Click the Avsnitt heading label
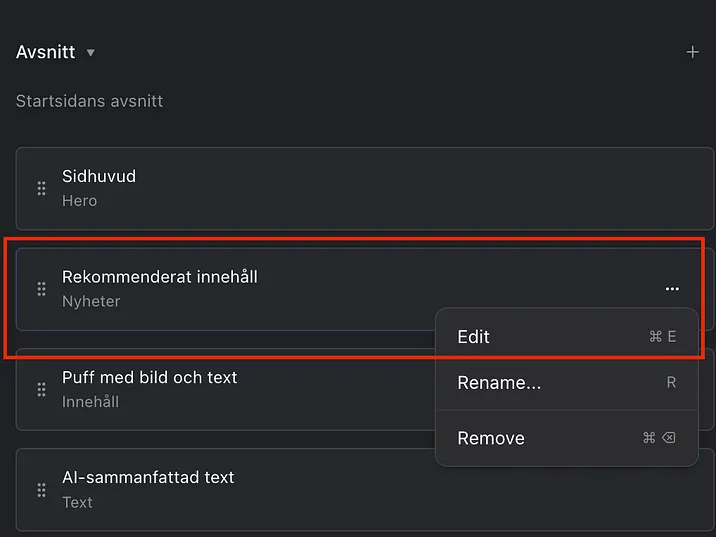This screenshot has width=716, height=537. click(45, 52)
